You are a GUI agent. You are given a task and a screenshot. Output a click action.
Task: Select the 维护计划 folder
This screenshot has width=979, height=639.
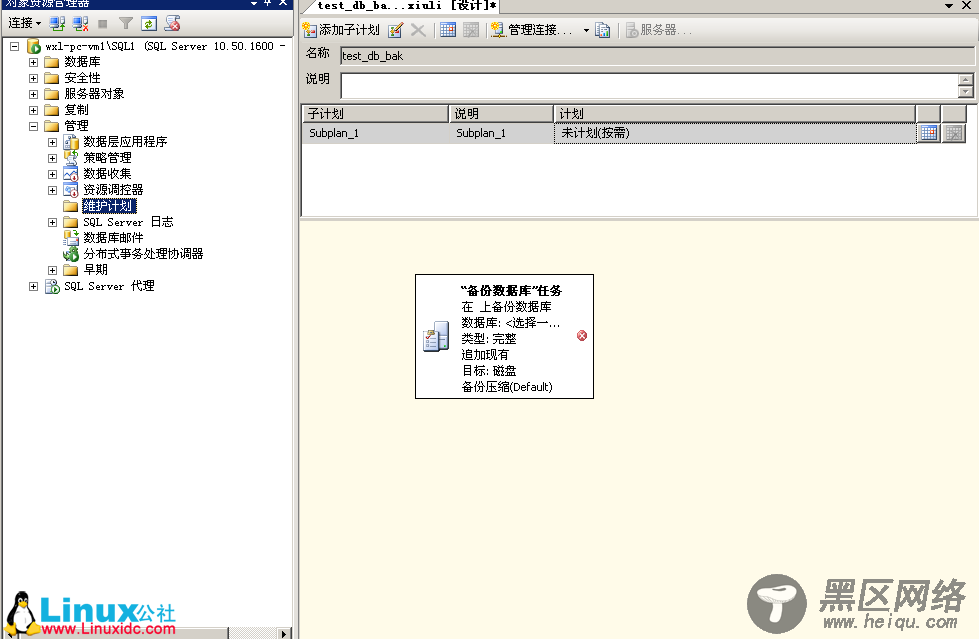[x=109, y=206]
